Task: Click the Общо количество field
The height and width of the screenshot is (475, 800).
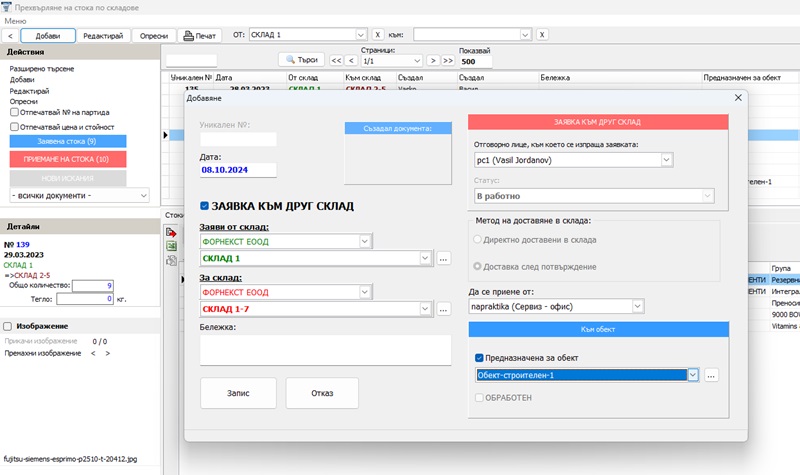Action: tap(93, 286)
